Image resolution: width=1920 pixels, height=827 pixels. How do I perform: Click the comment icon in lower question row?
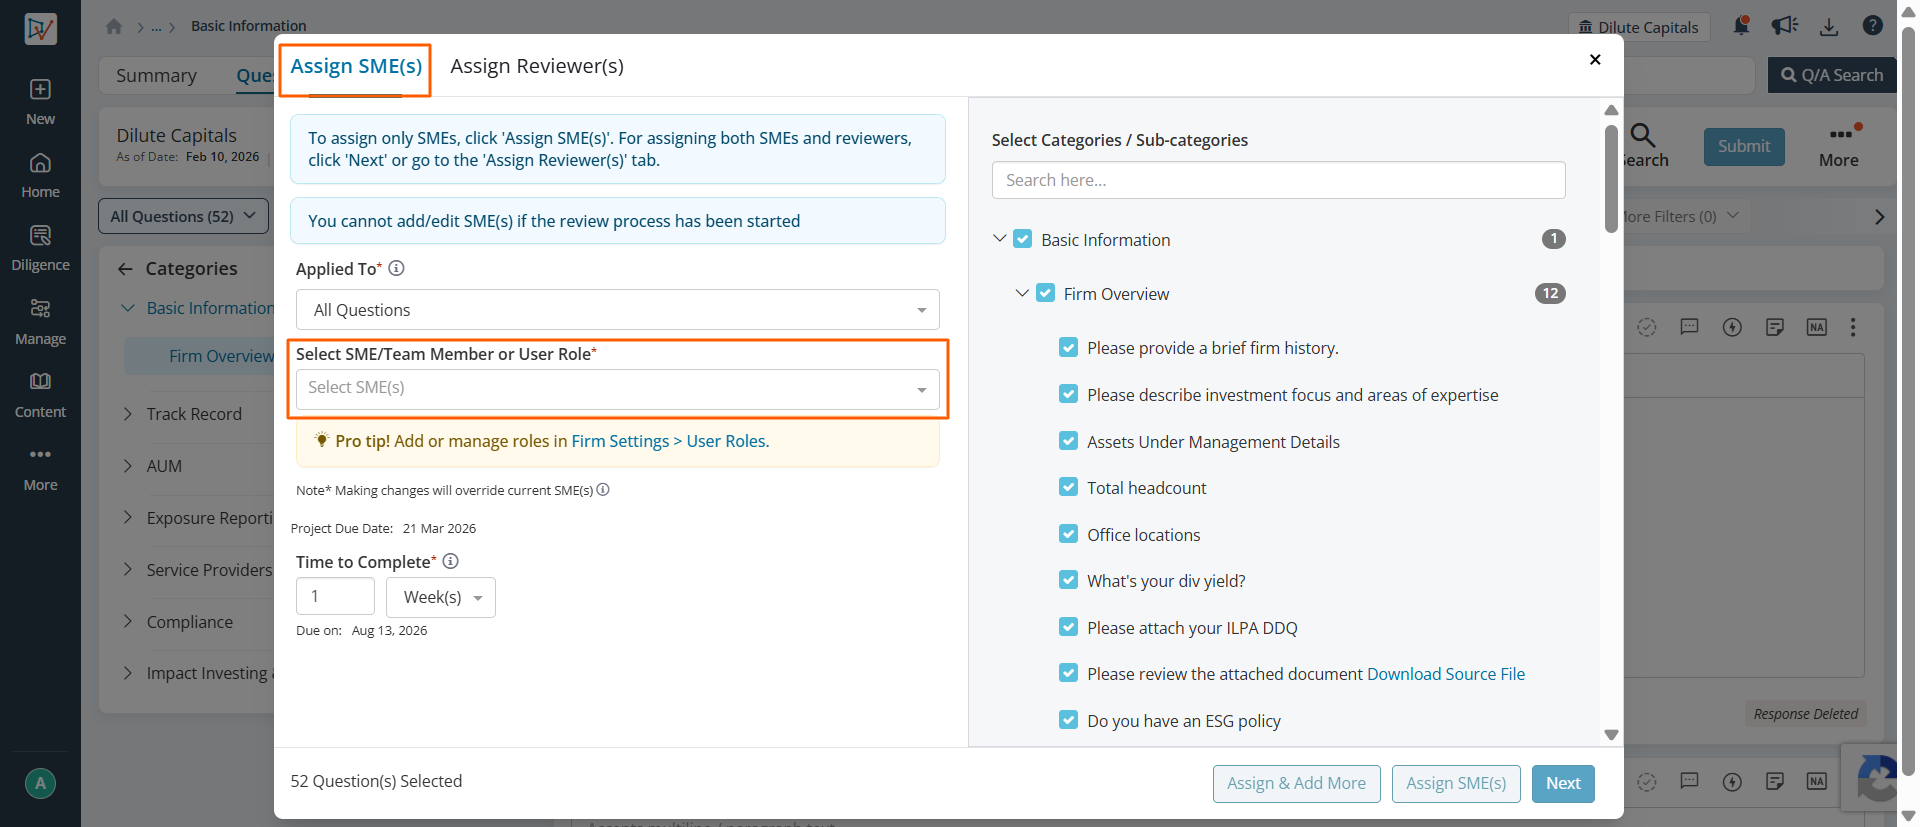click(1690, 781)
